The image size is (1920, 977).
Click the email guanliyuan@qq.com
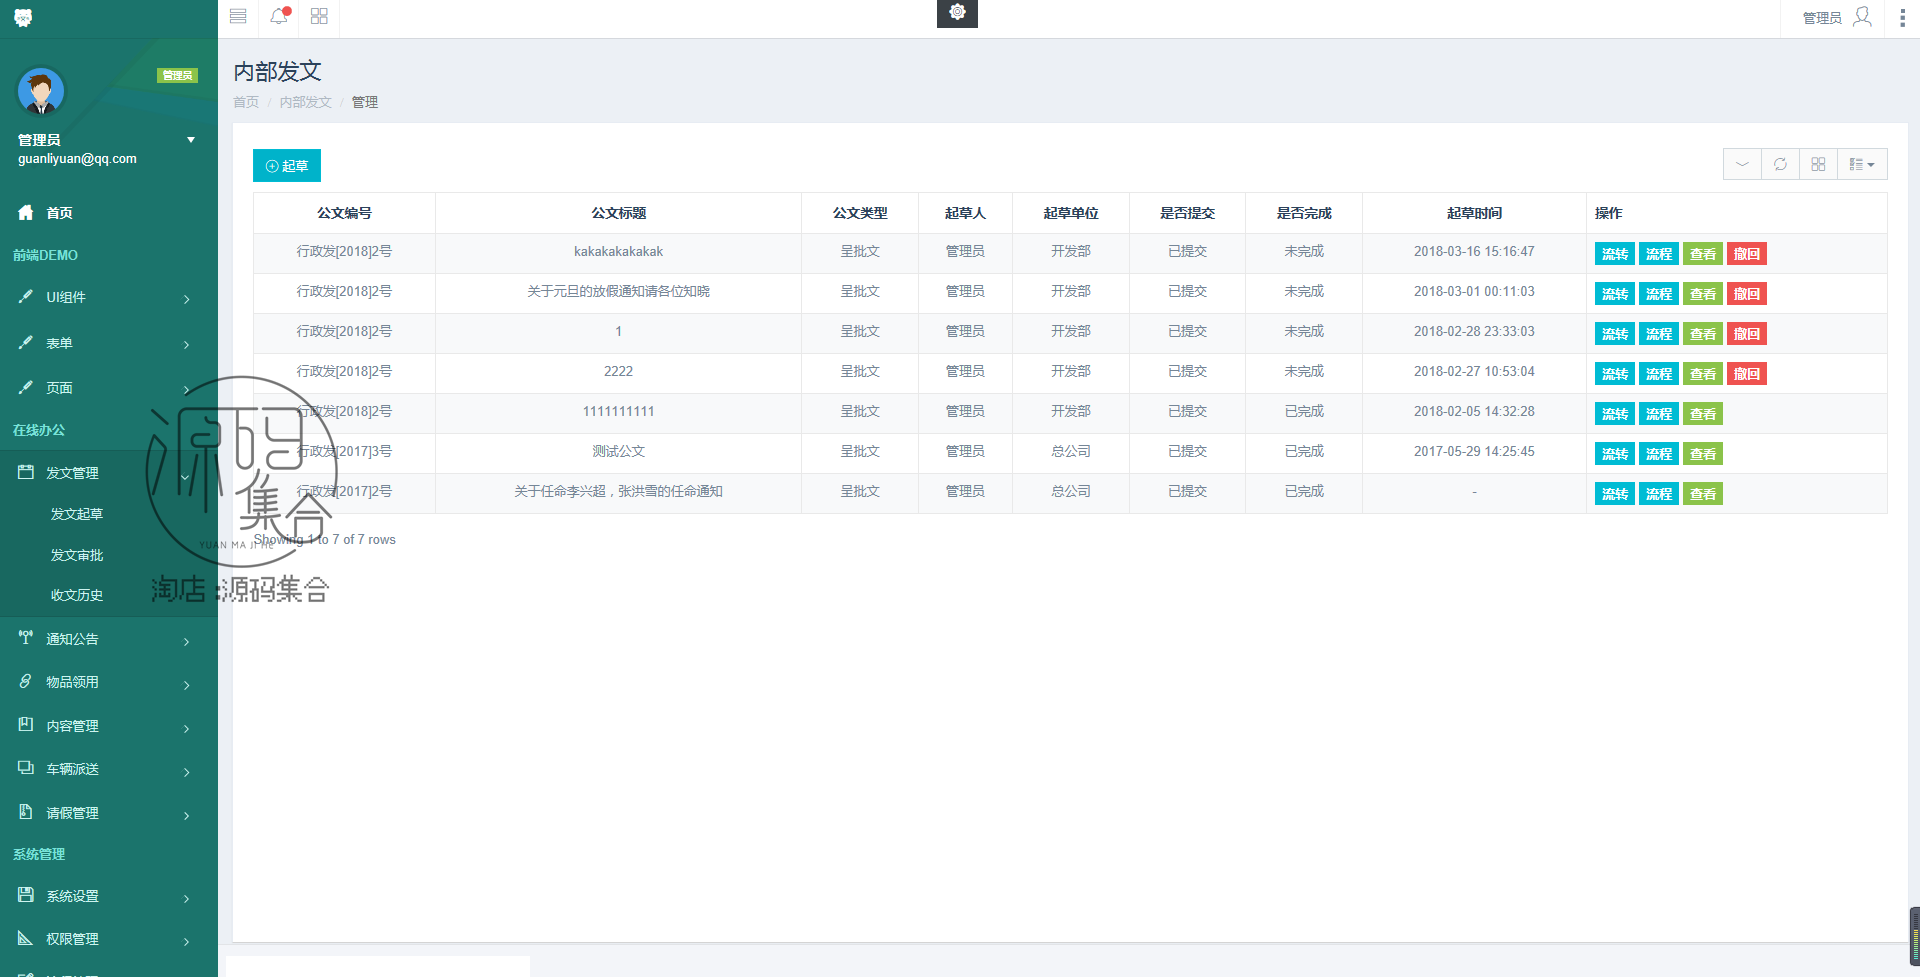(x=77, y=159)
